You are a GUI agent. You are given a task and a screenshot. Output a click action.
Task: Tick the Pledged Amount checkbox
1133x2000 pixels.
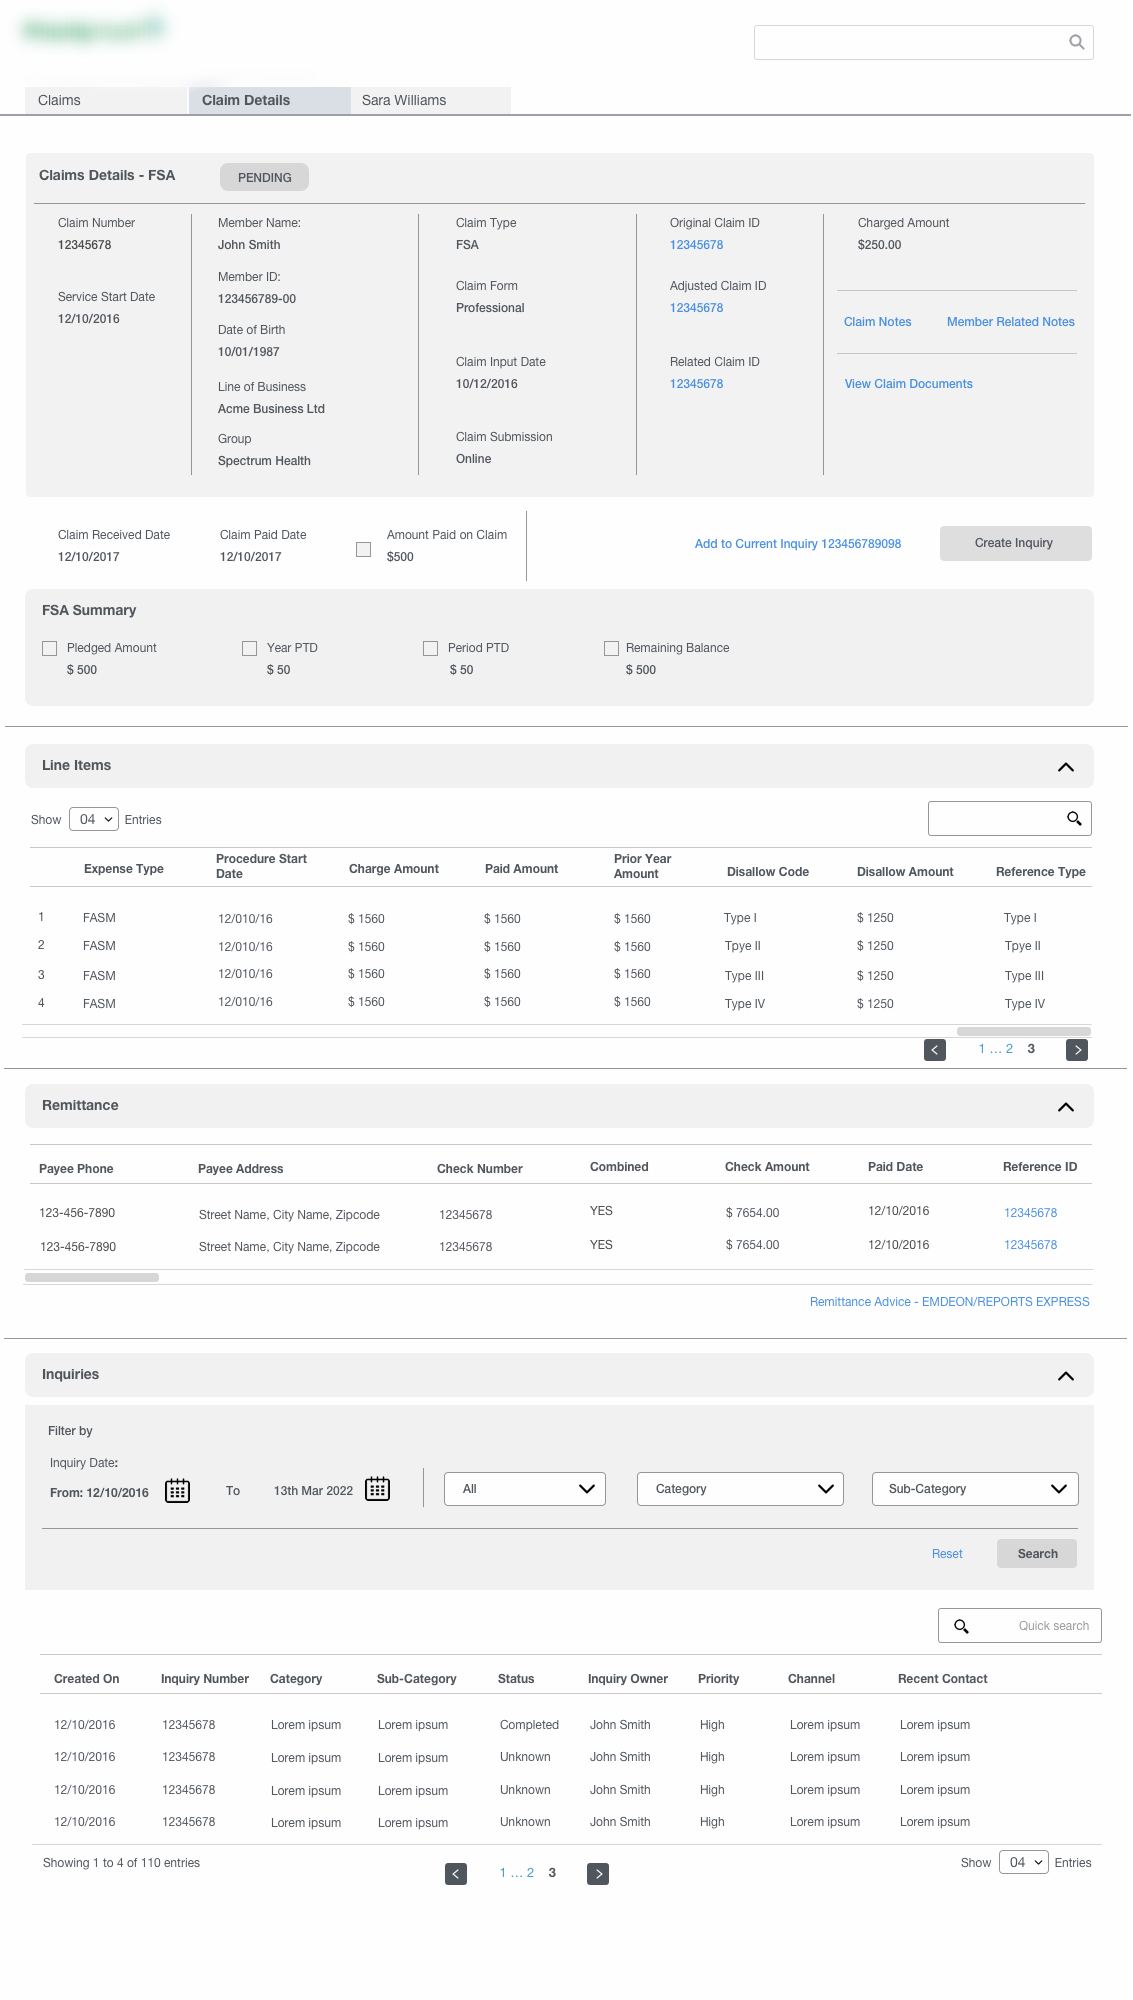(50, 649)
